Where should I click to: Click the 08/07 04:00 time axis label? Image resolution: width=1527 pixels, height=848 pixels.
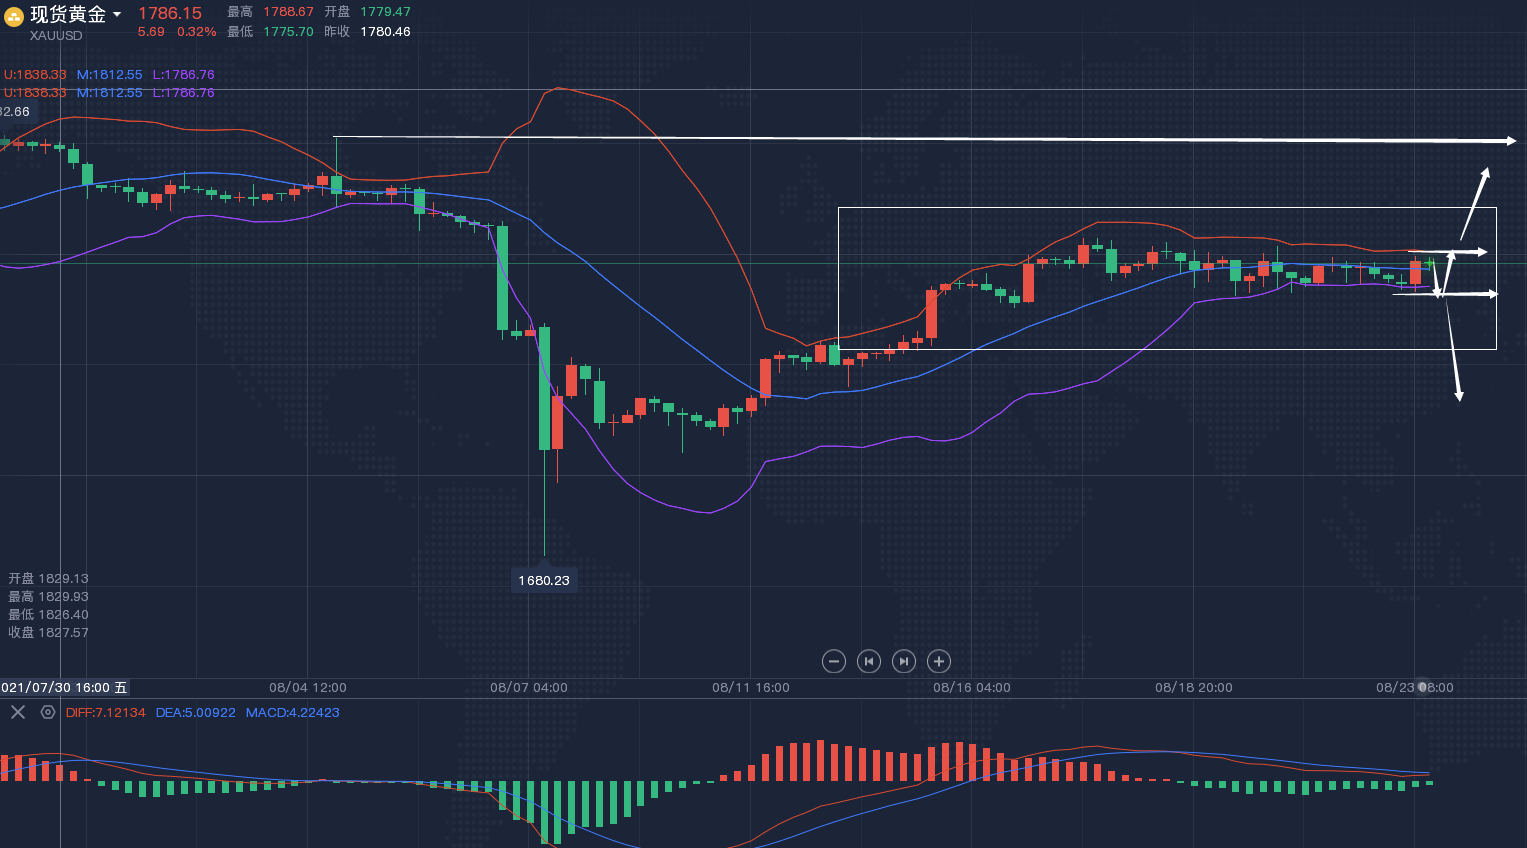pyautogui.click(x=529, y=688)
